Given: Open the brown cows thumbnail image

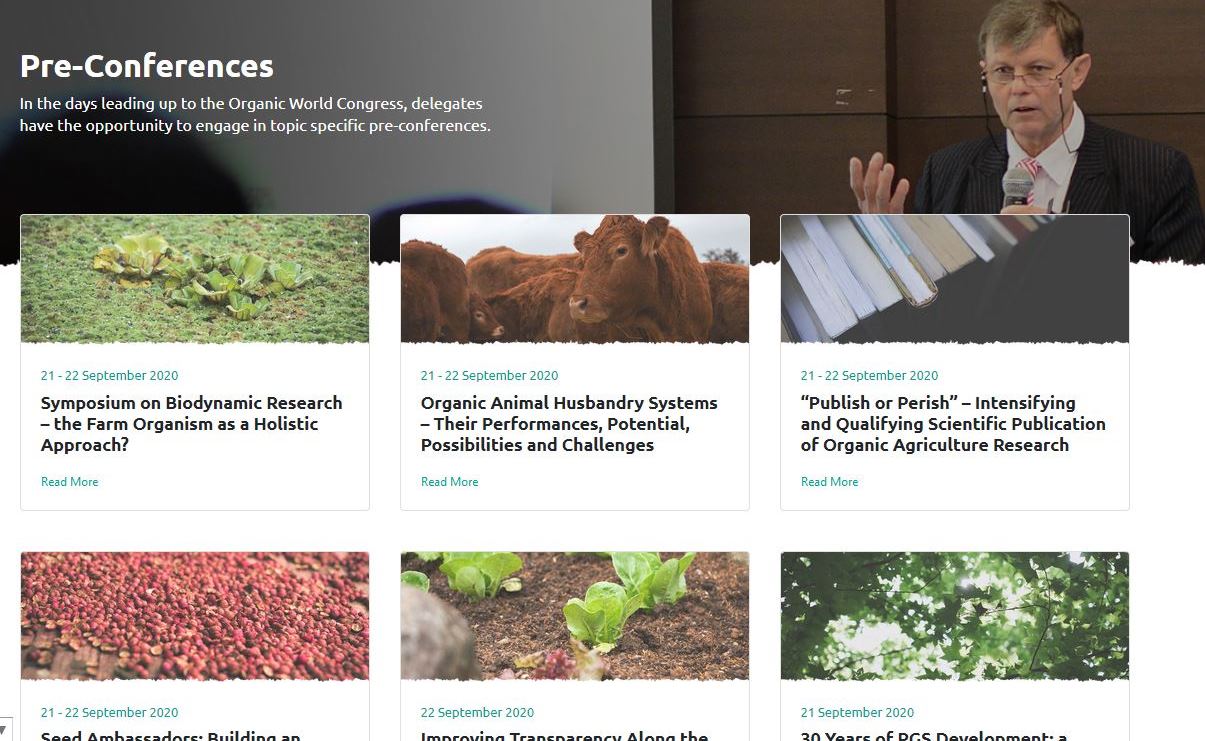Looking at the screenshot, I should (x=575, y=279).
